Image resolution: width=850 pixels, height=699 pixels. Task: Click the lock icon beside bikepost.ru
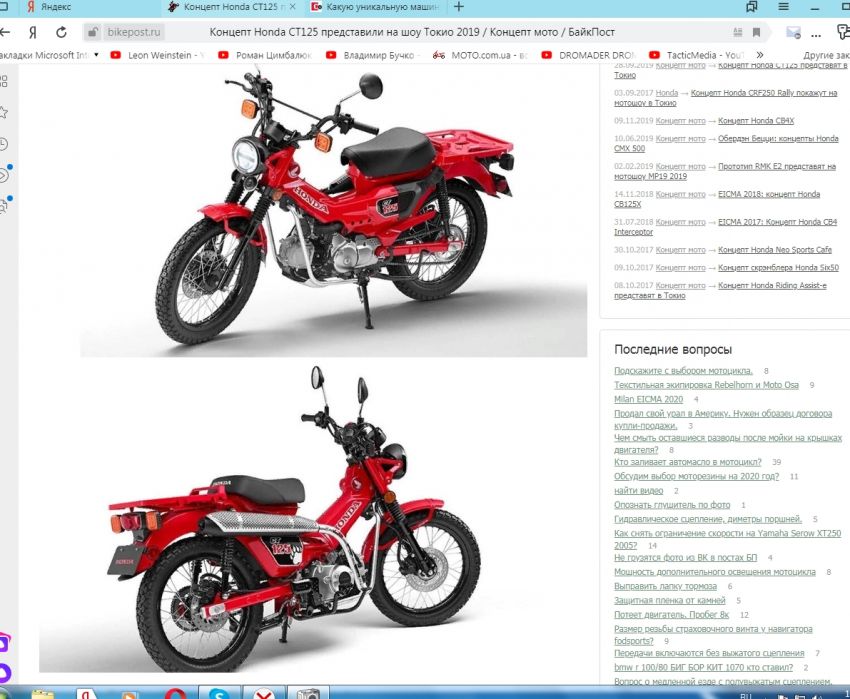(x=93, y=32)
